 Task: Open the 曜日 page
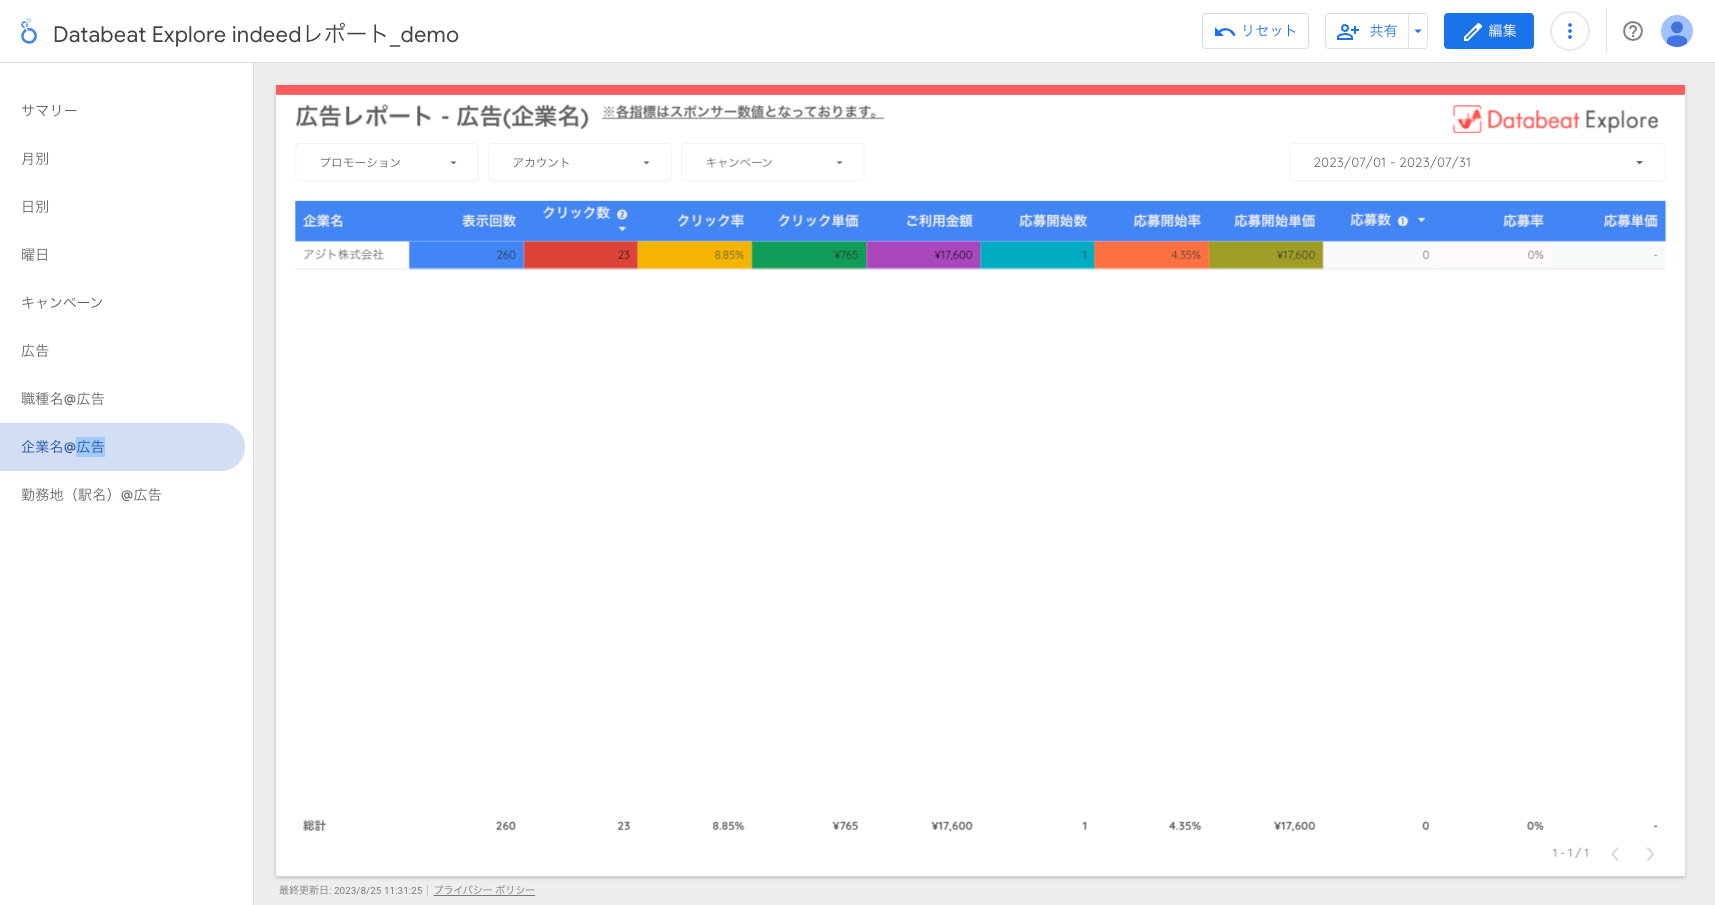122,254
